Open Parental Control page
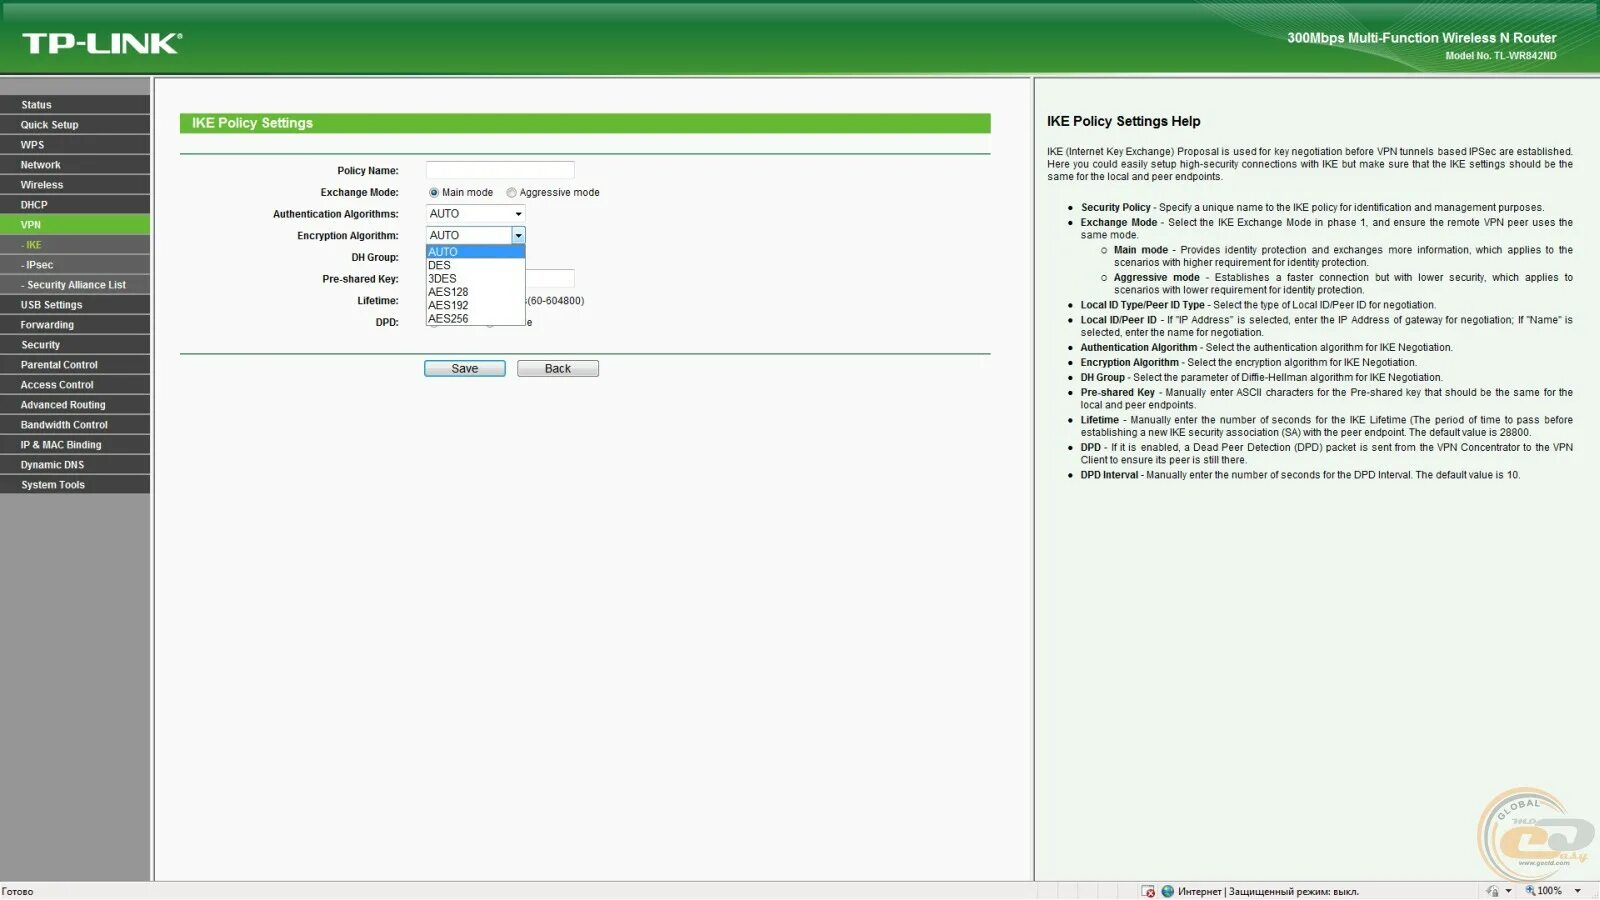 click(x=75, y=365)
